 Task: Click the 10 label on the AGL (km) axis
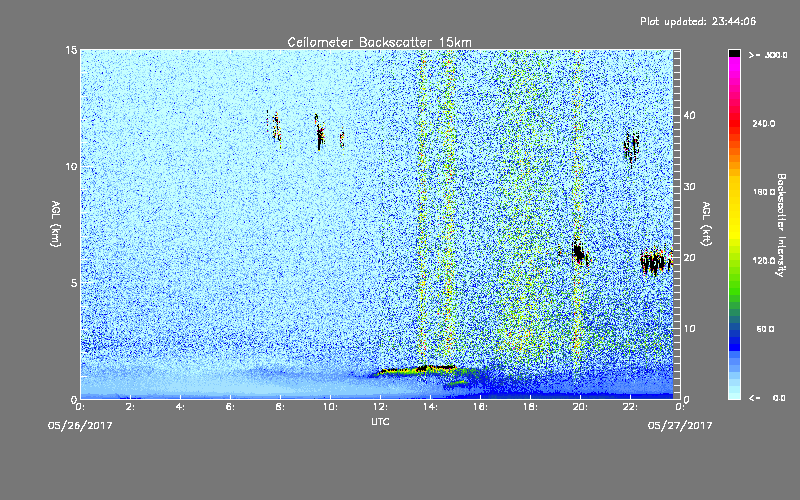71,167
